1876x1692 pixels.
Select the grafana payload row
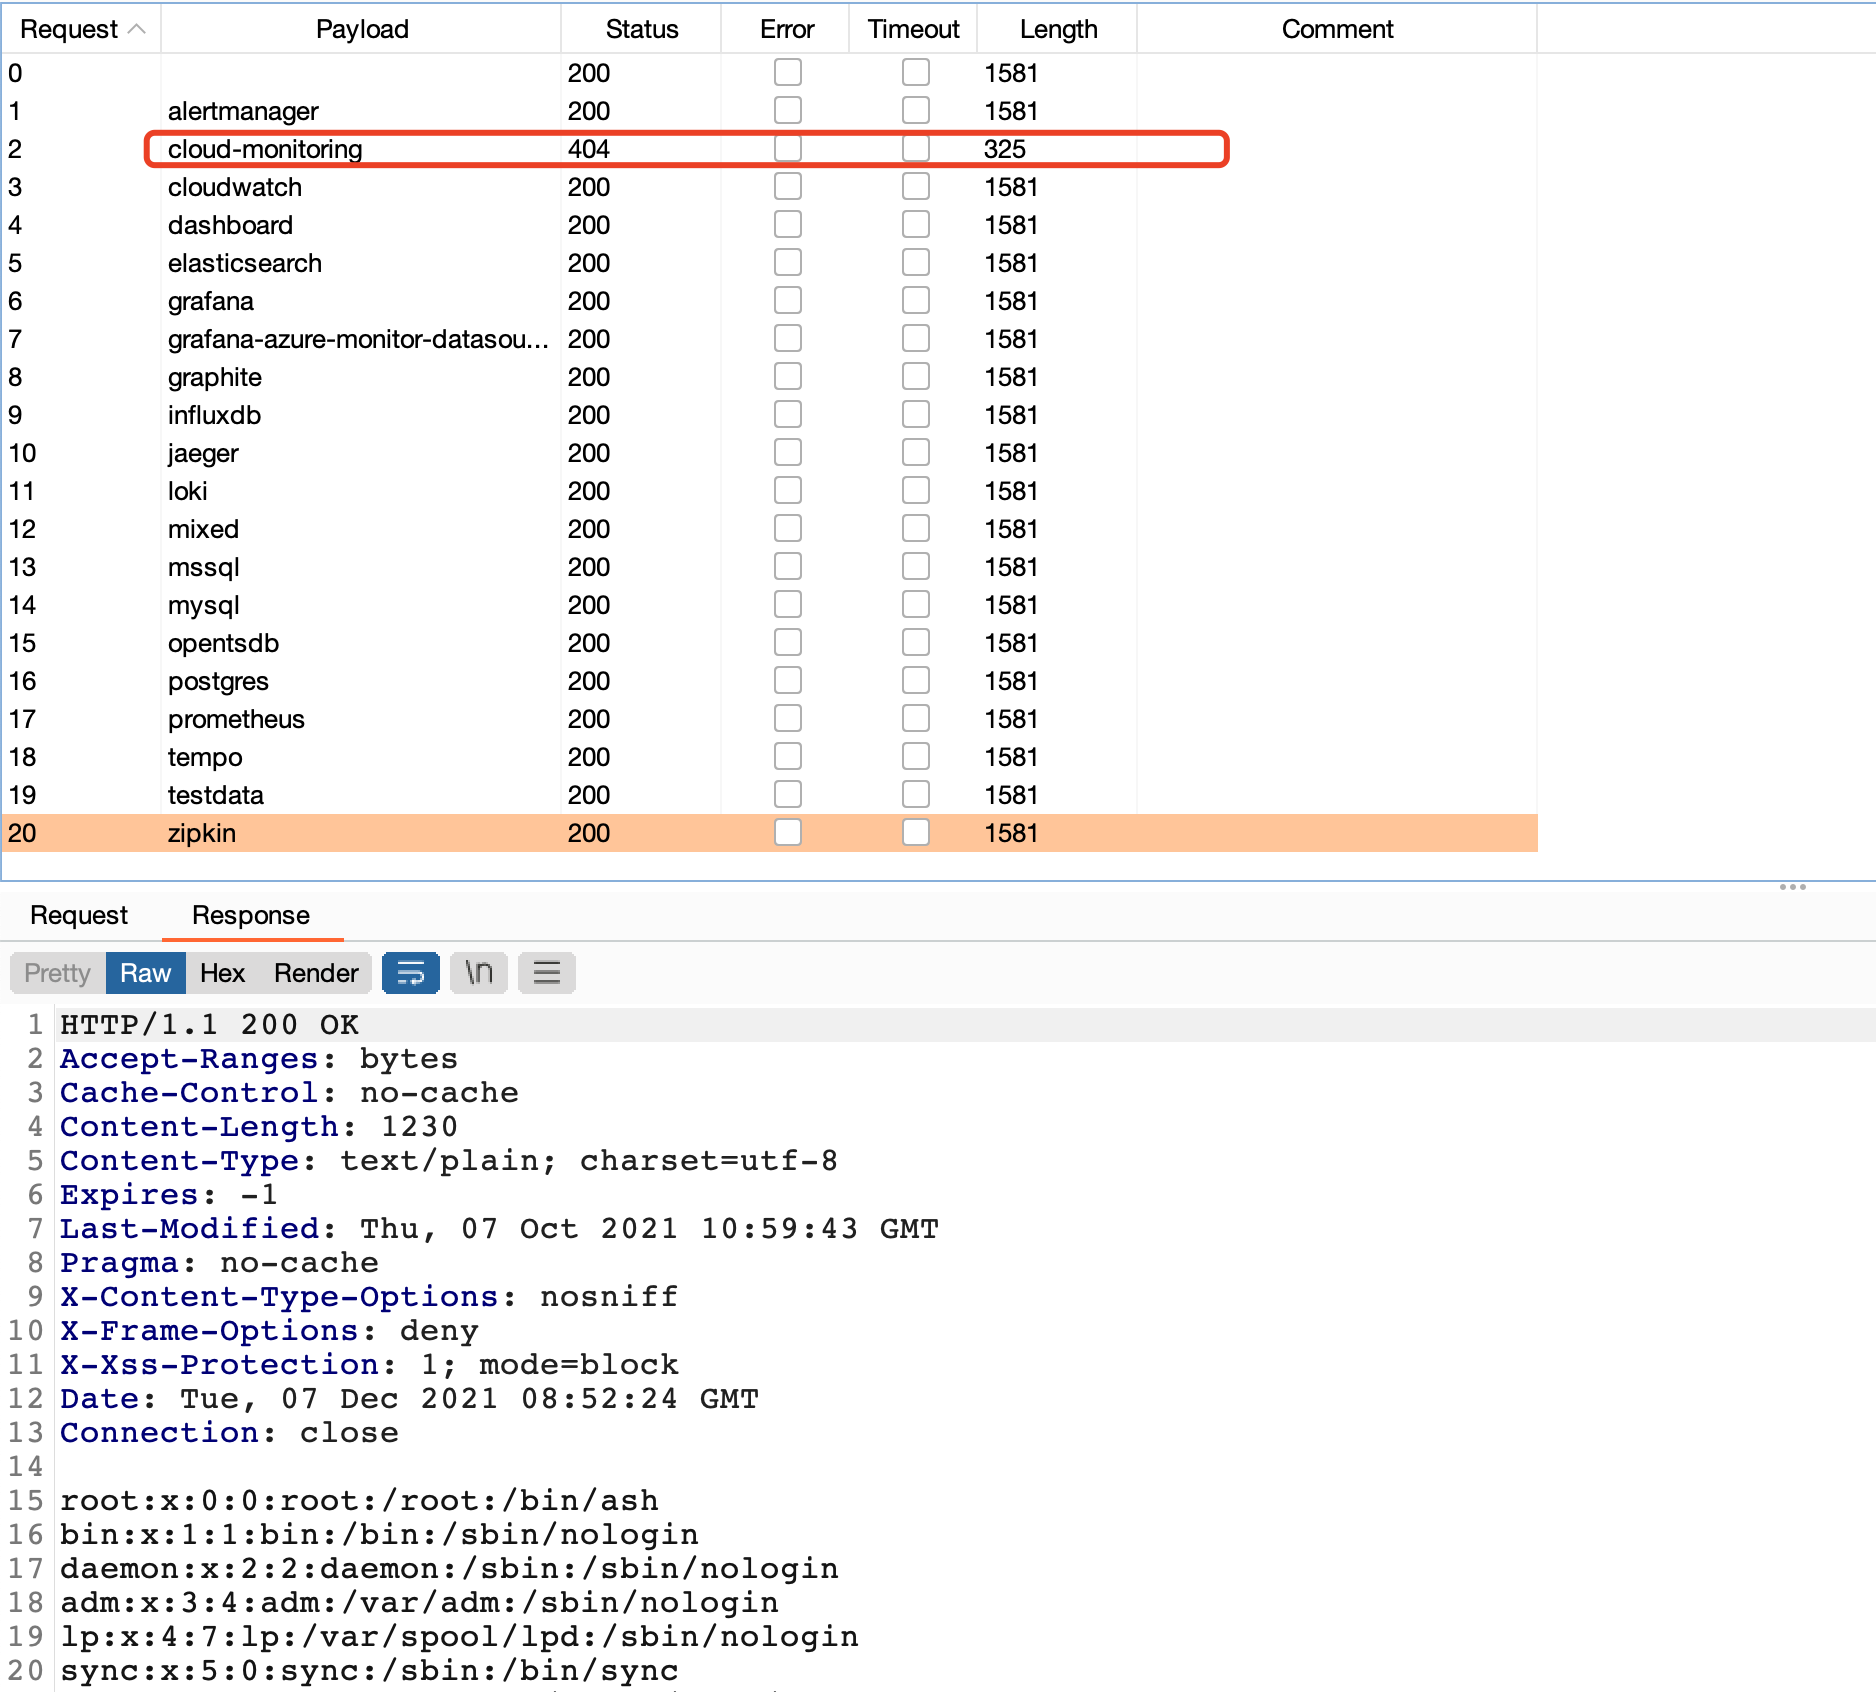[x=769, y=301]
